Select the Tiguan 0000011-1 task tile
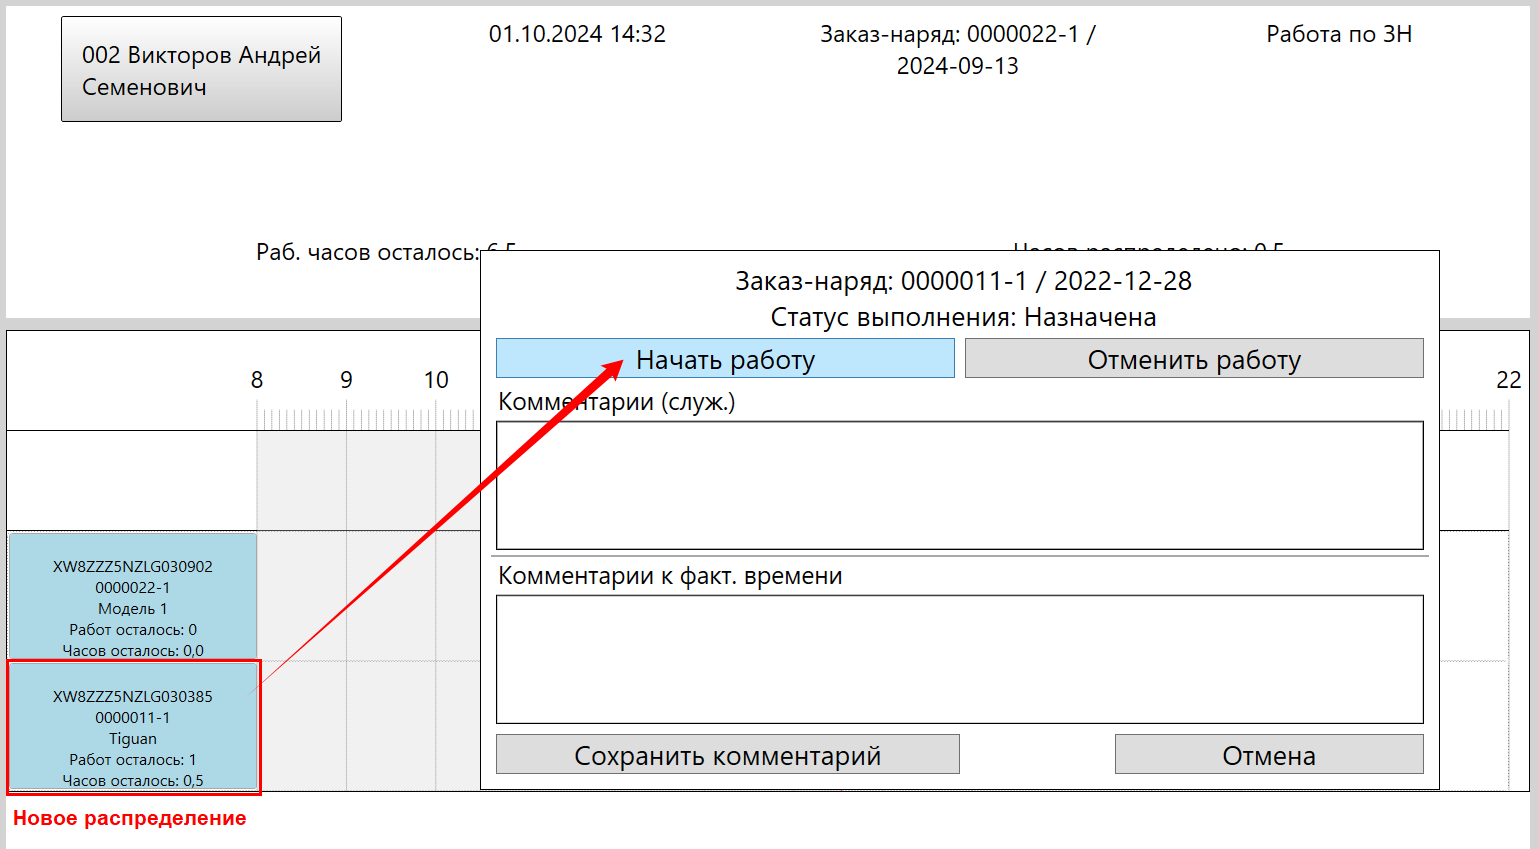Viewport: 1539px width, 849px height. pos(133,727)
